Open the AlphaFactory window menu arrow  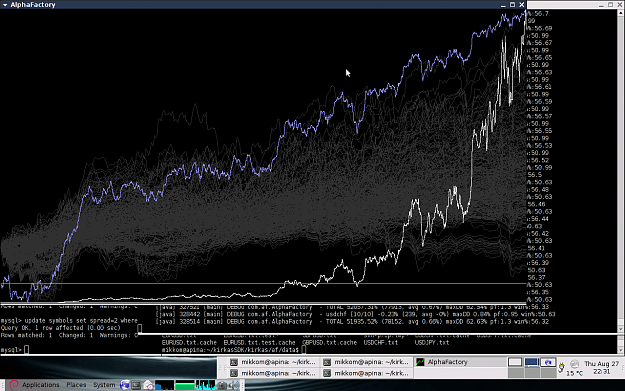point(5,5)
